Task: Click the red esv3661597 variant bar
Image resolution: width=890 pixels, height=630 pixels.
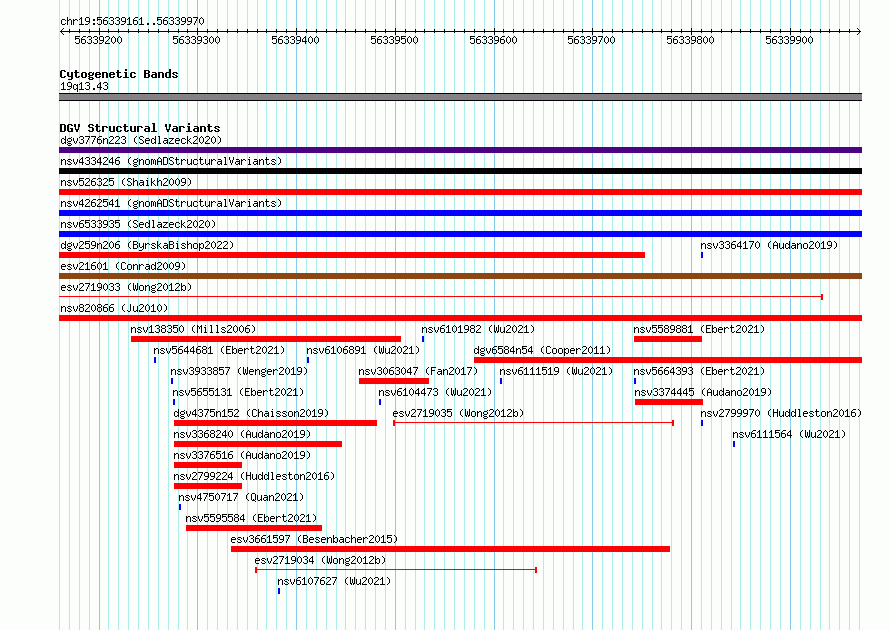Action: coord(450,549)
